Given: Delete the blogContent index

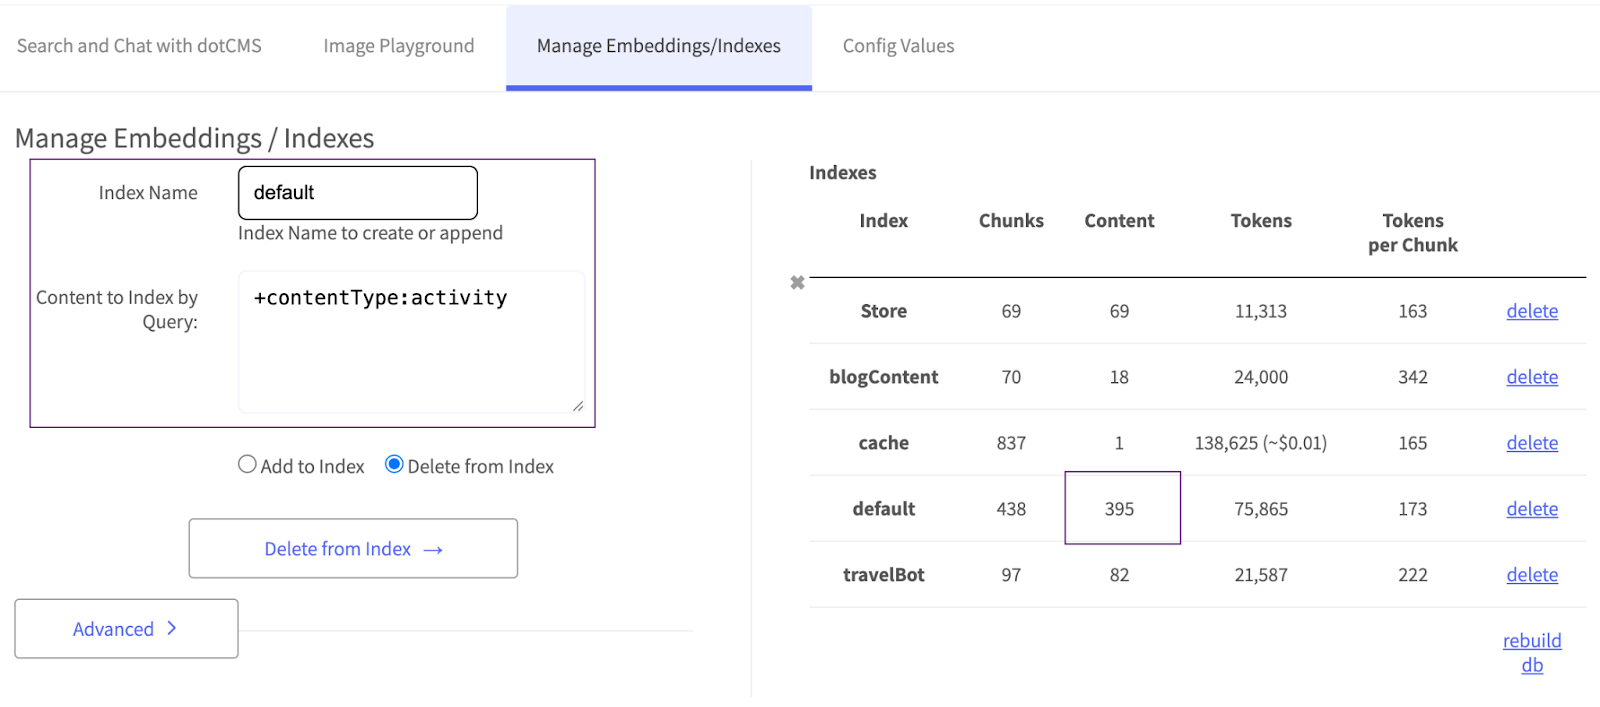Looking at the screenshot, I should pyautogui.click(x=1531, y=377).
